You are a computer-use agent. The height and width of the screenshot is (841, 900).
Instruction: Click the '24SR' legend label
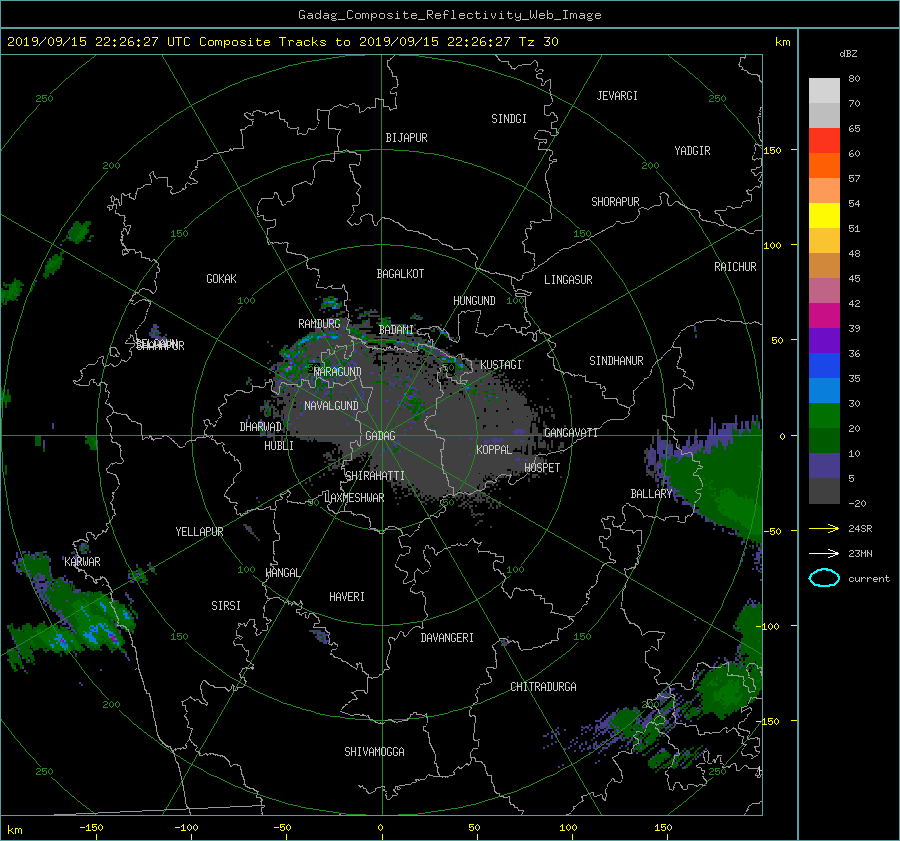[860, 529]
